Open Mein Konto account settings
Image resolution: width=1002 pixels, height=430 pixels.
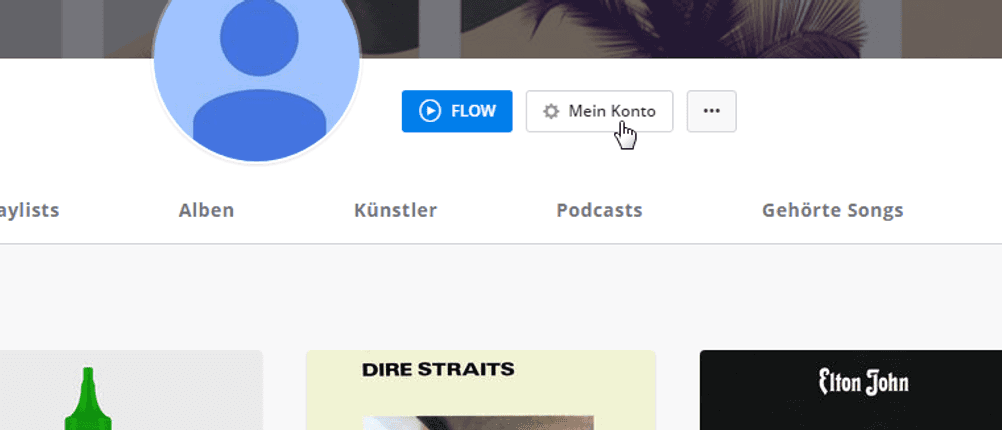point(599,111)
